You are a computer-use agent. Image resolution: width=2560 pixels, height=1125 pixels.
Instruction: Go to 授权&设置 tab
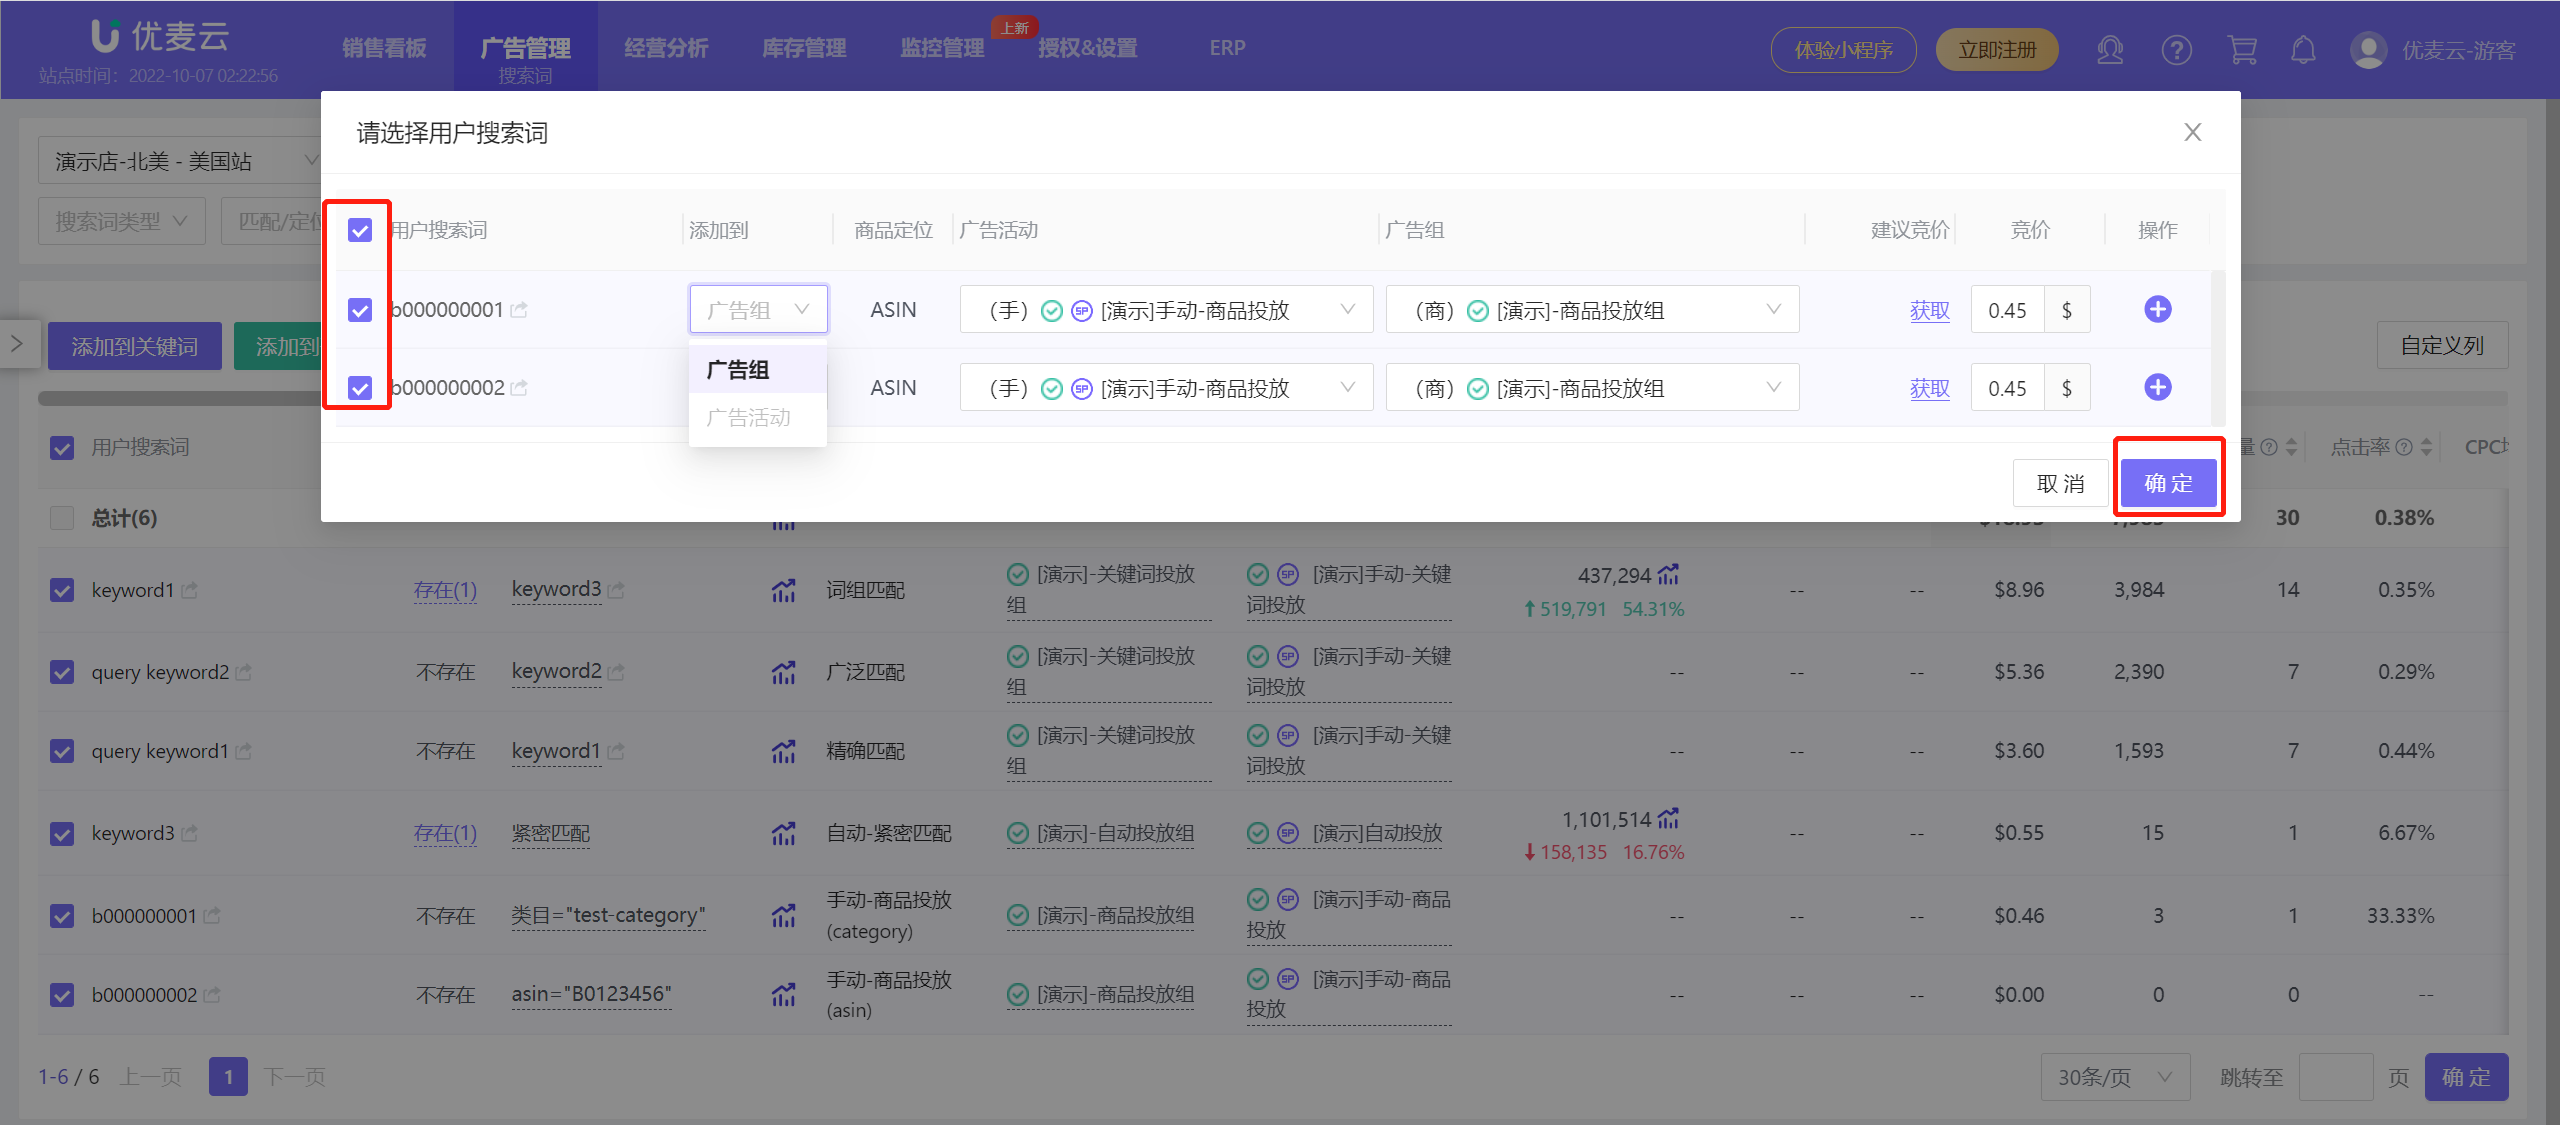pyautogui.click(x=1087, y=48)
